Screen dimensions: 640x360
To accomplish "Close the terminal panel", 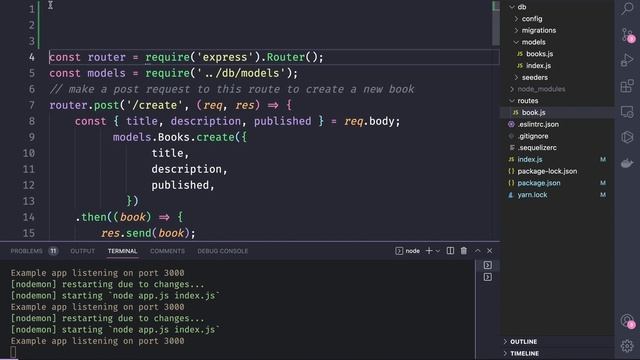I will [x=489, y=251].
